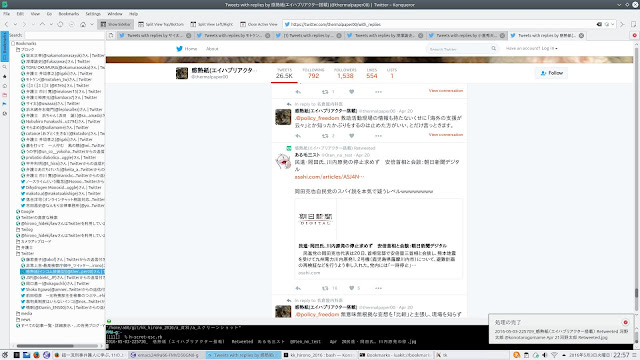
Task: Open the Have an account? Log in dropdown
Action: pos(531,49)
